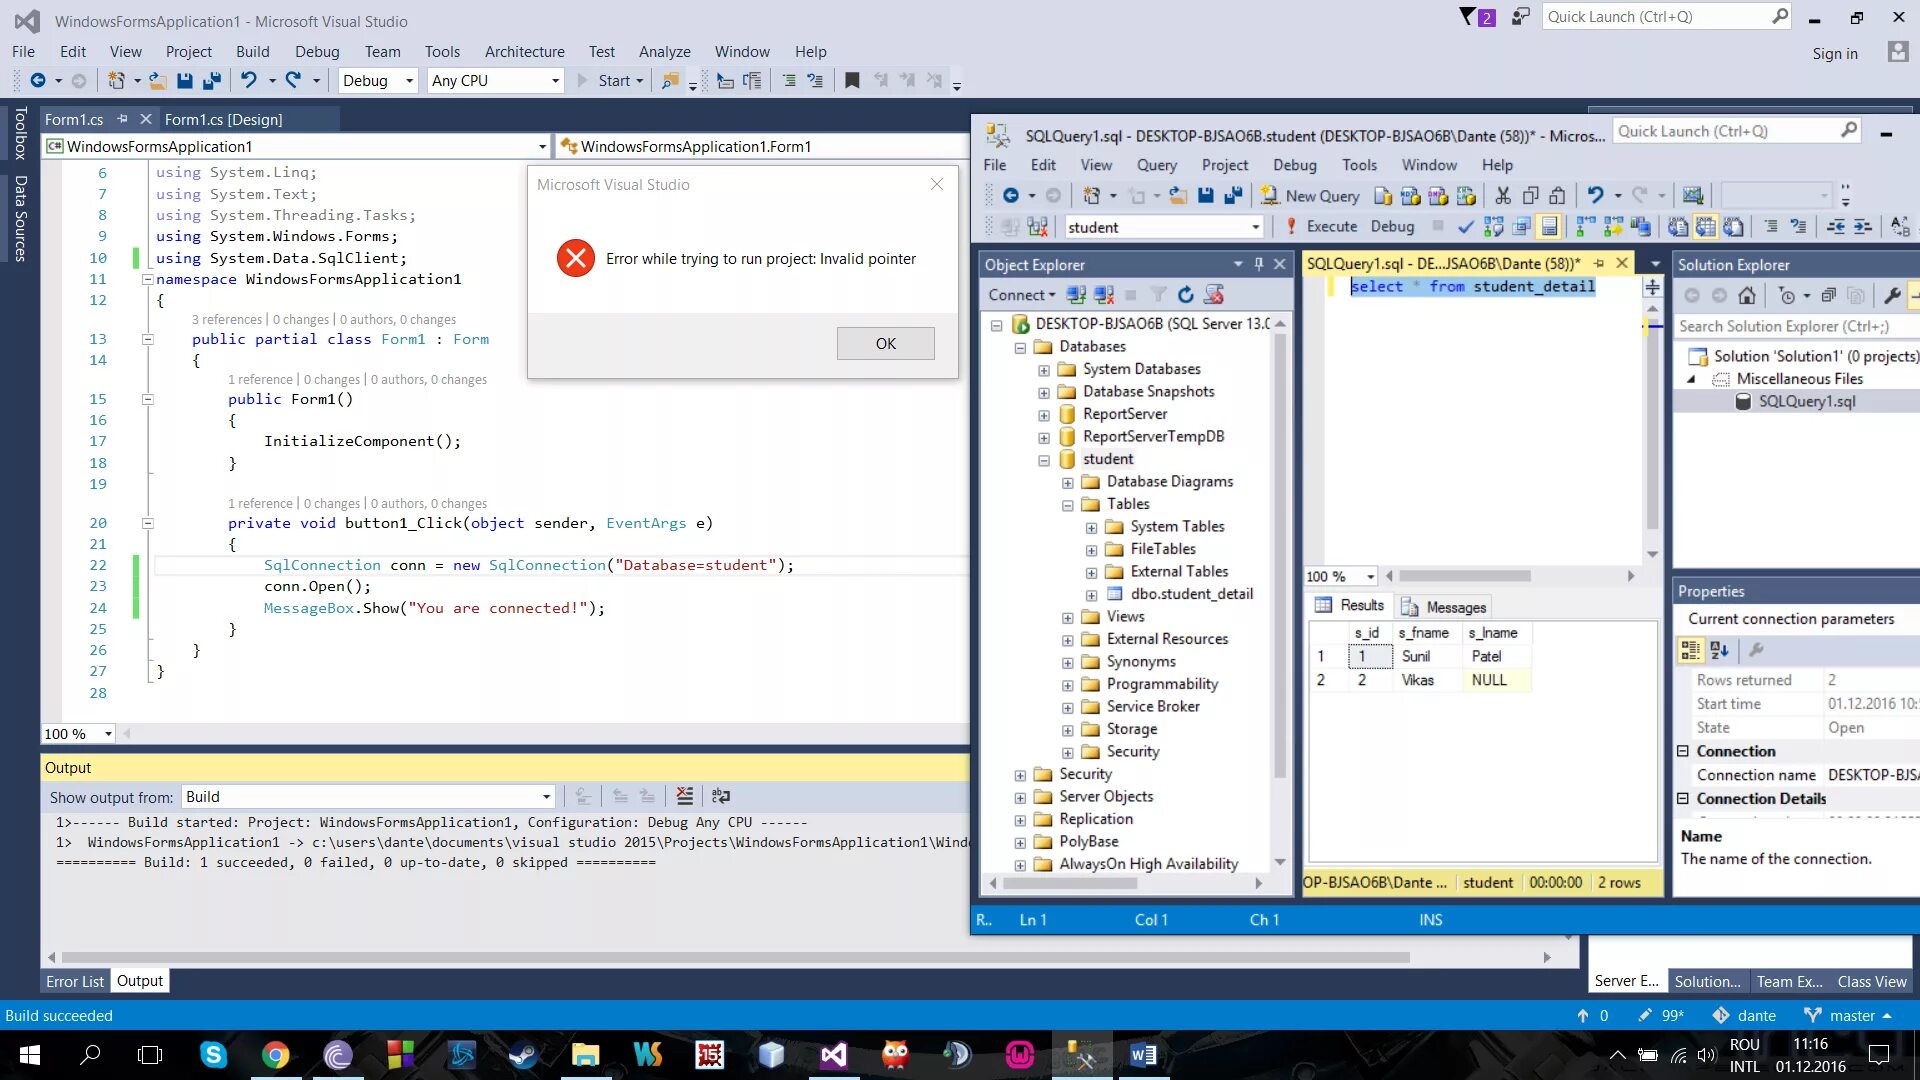This screenshot has width=1920, height=1080.
Task: Collapse the Connection section in Properties
Action: pyautogui.click(x=1683, y=751)
